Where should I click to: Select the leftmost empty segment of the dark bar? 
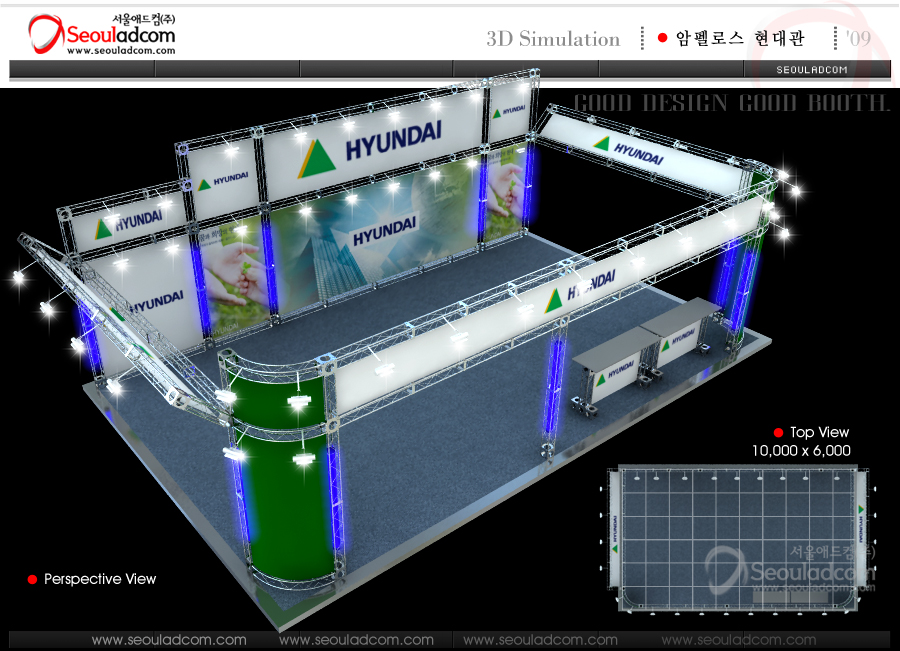click(x=82, y=69)
